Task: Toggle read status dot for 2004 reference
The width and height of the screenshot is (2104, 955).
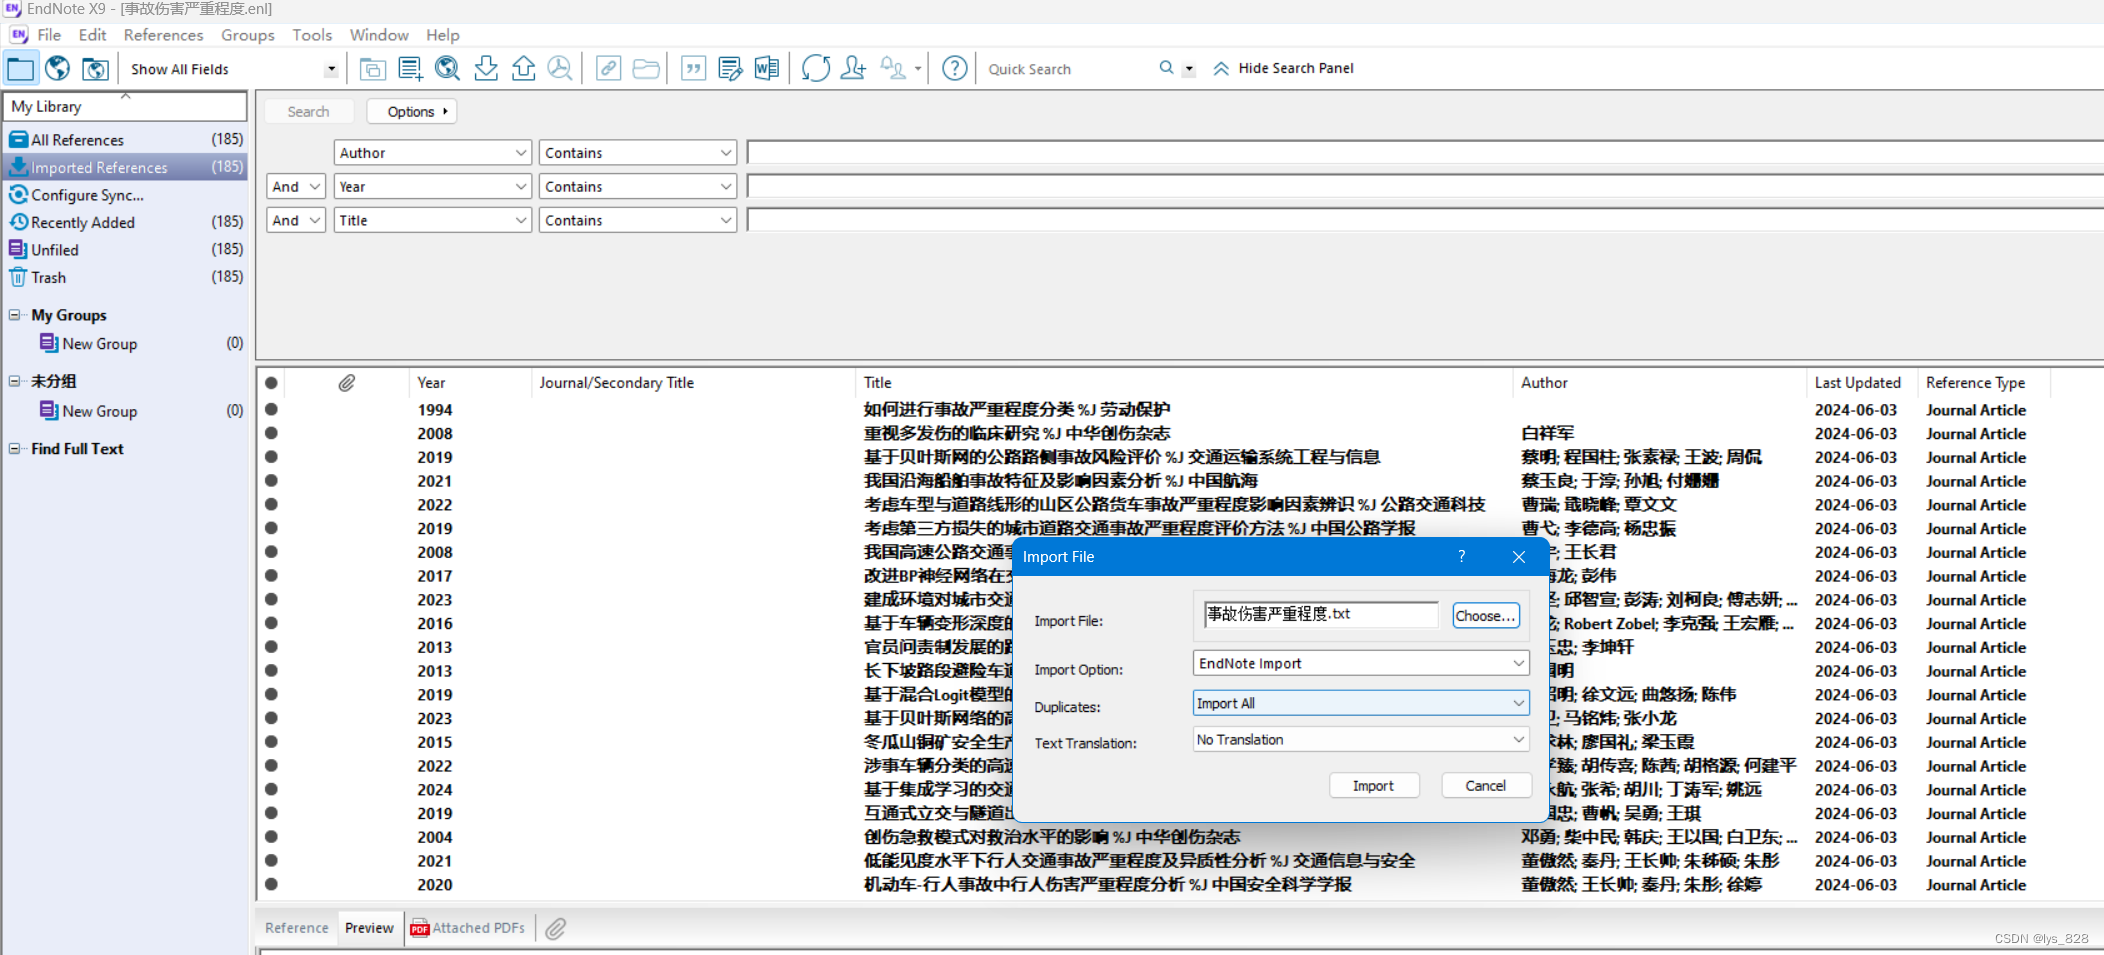Action: 271,836
